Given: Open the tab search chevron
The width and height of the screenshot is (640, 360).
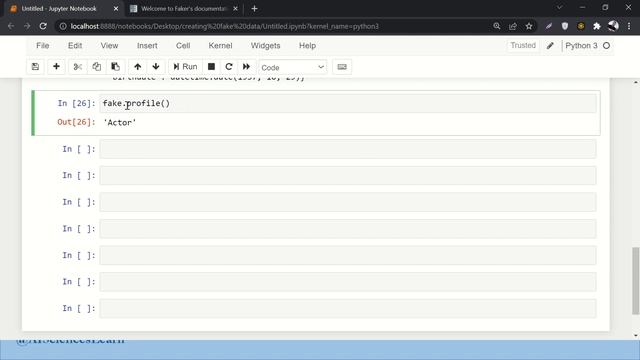Looking at the screenshot, I should (560, 8).
